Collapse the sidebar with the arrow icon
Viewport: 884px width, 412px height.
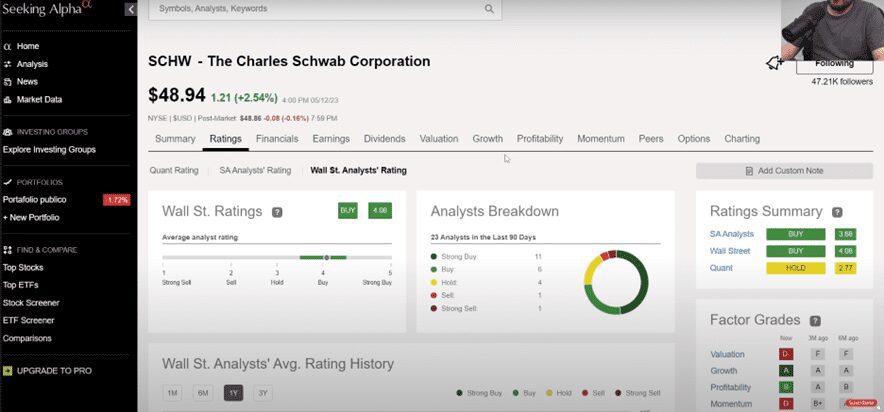(x=130, y=9)
